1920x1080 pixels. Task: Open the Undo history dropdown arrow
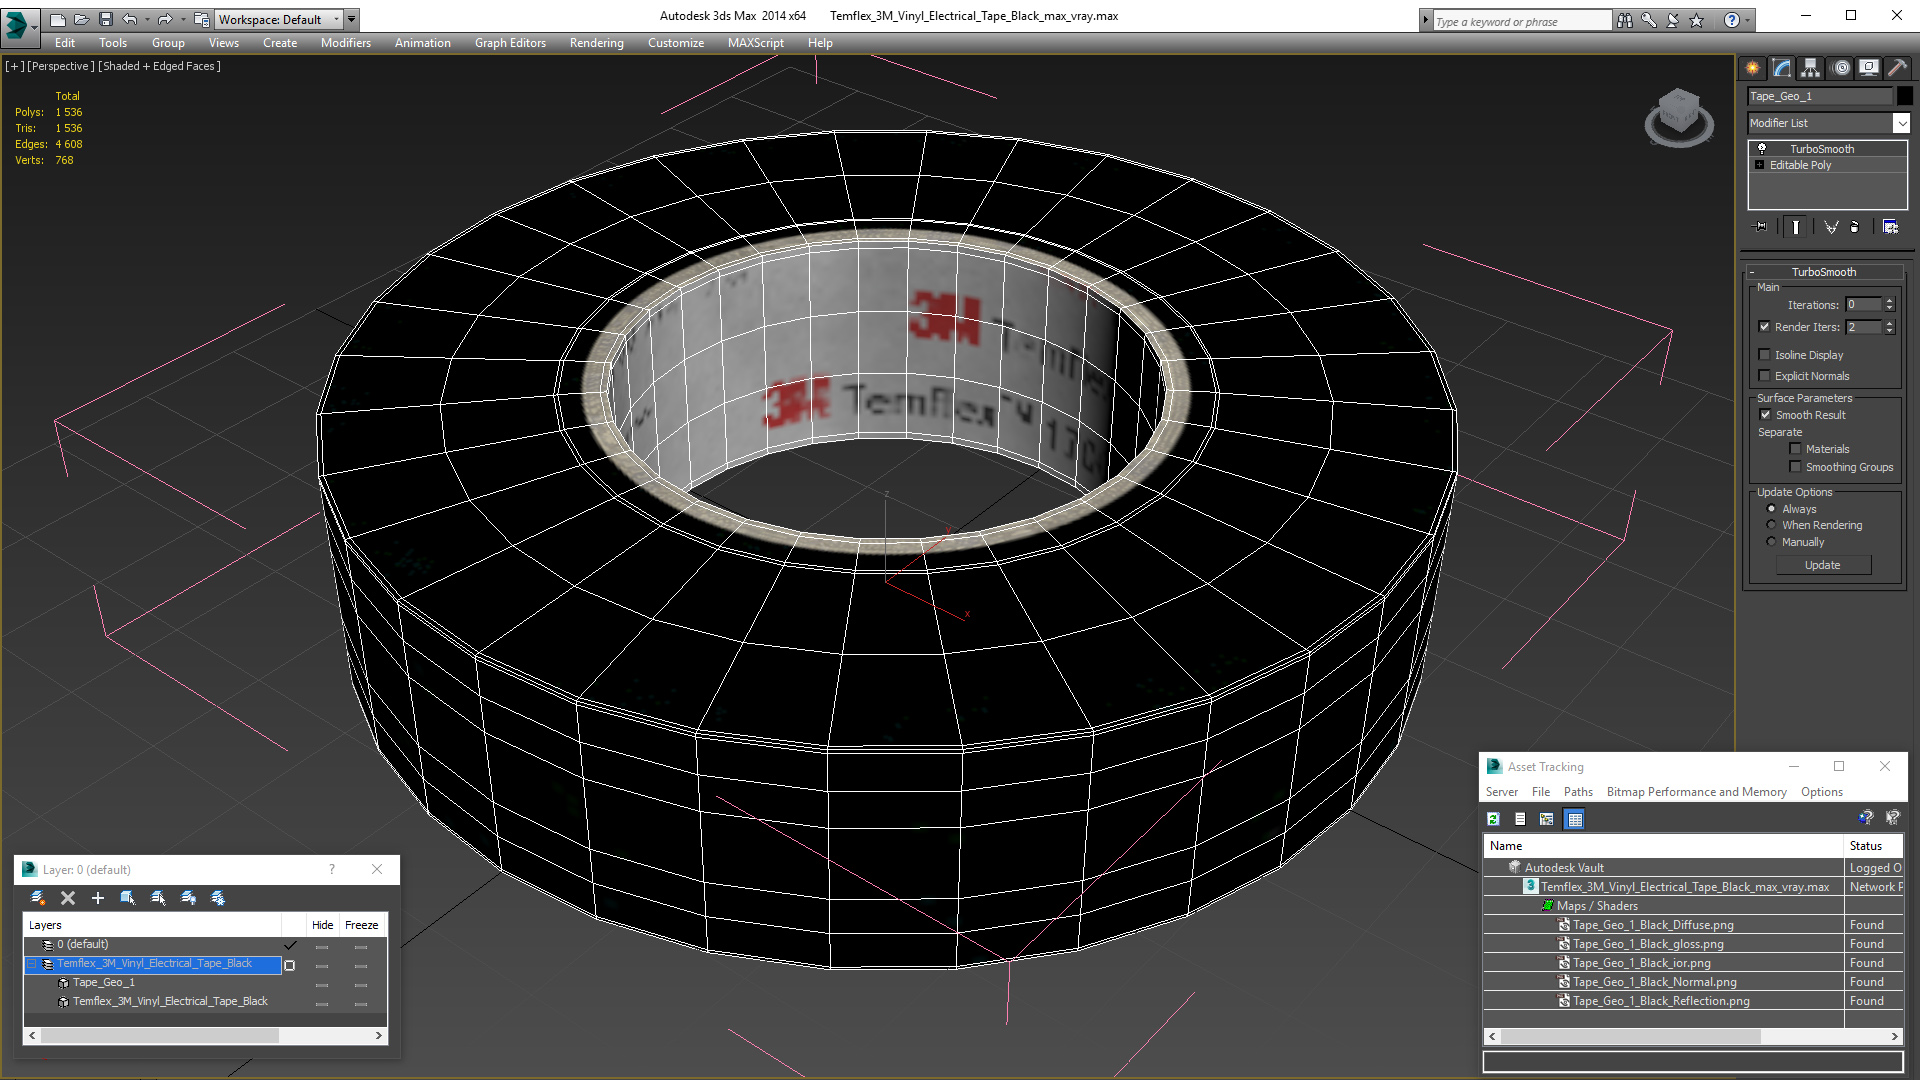(147, 19)
